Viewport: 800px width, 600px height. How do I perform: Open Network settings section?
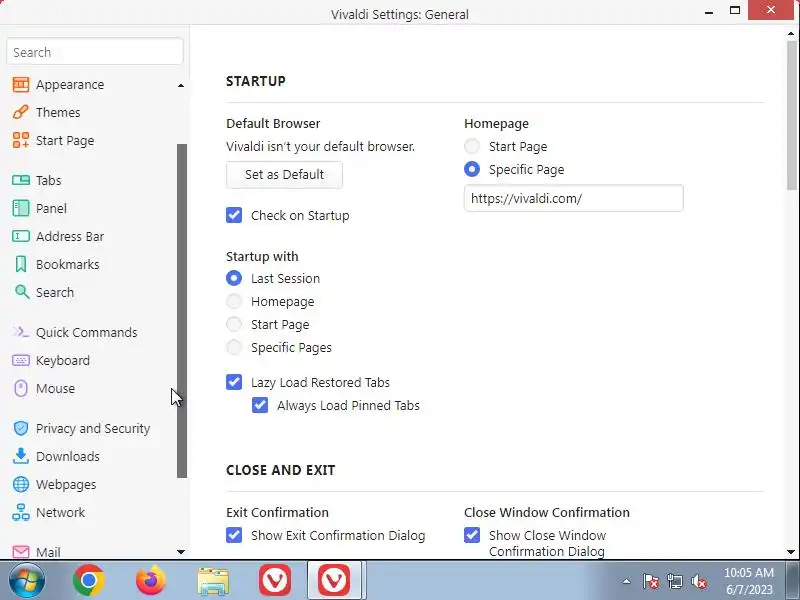tap(60, 512)
